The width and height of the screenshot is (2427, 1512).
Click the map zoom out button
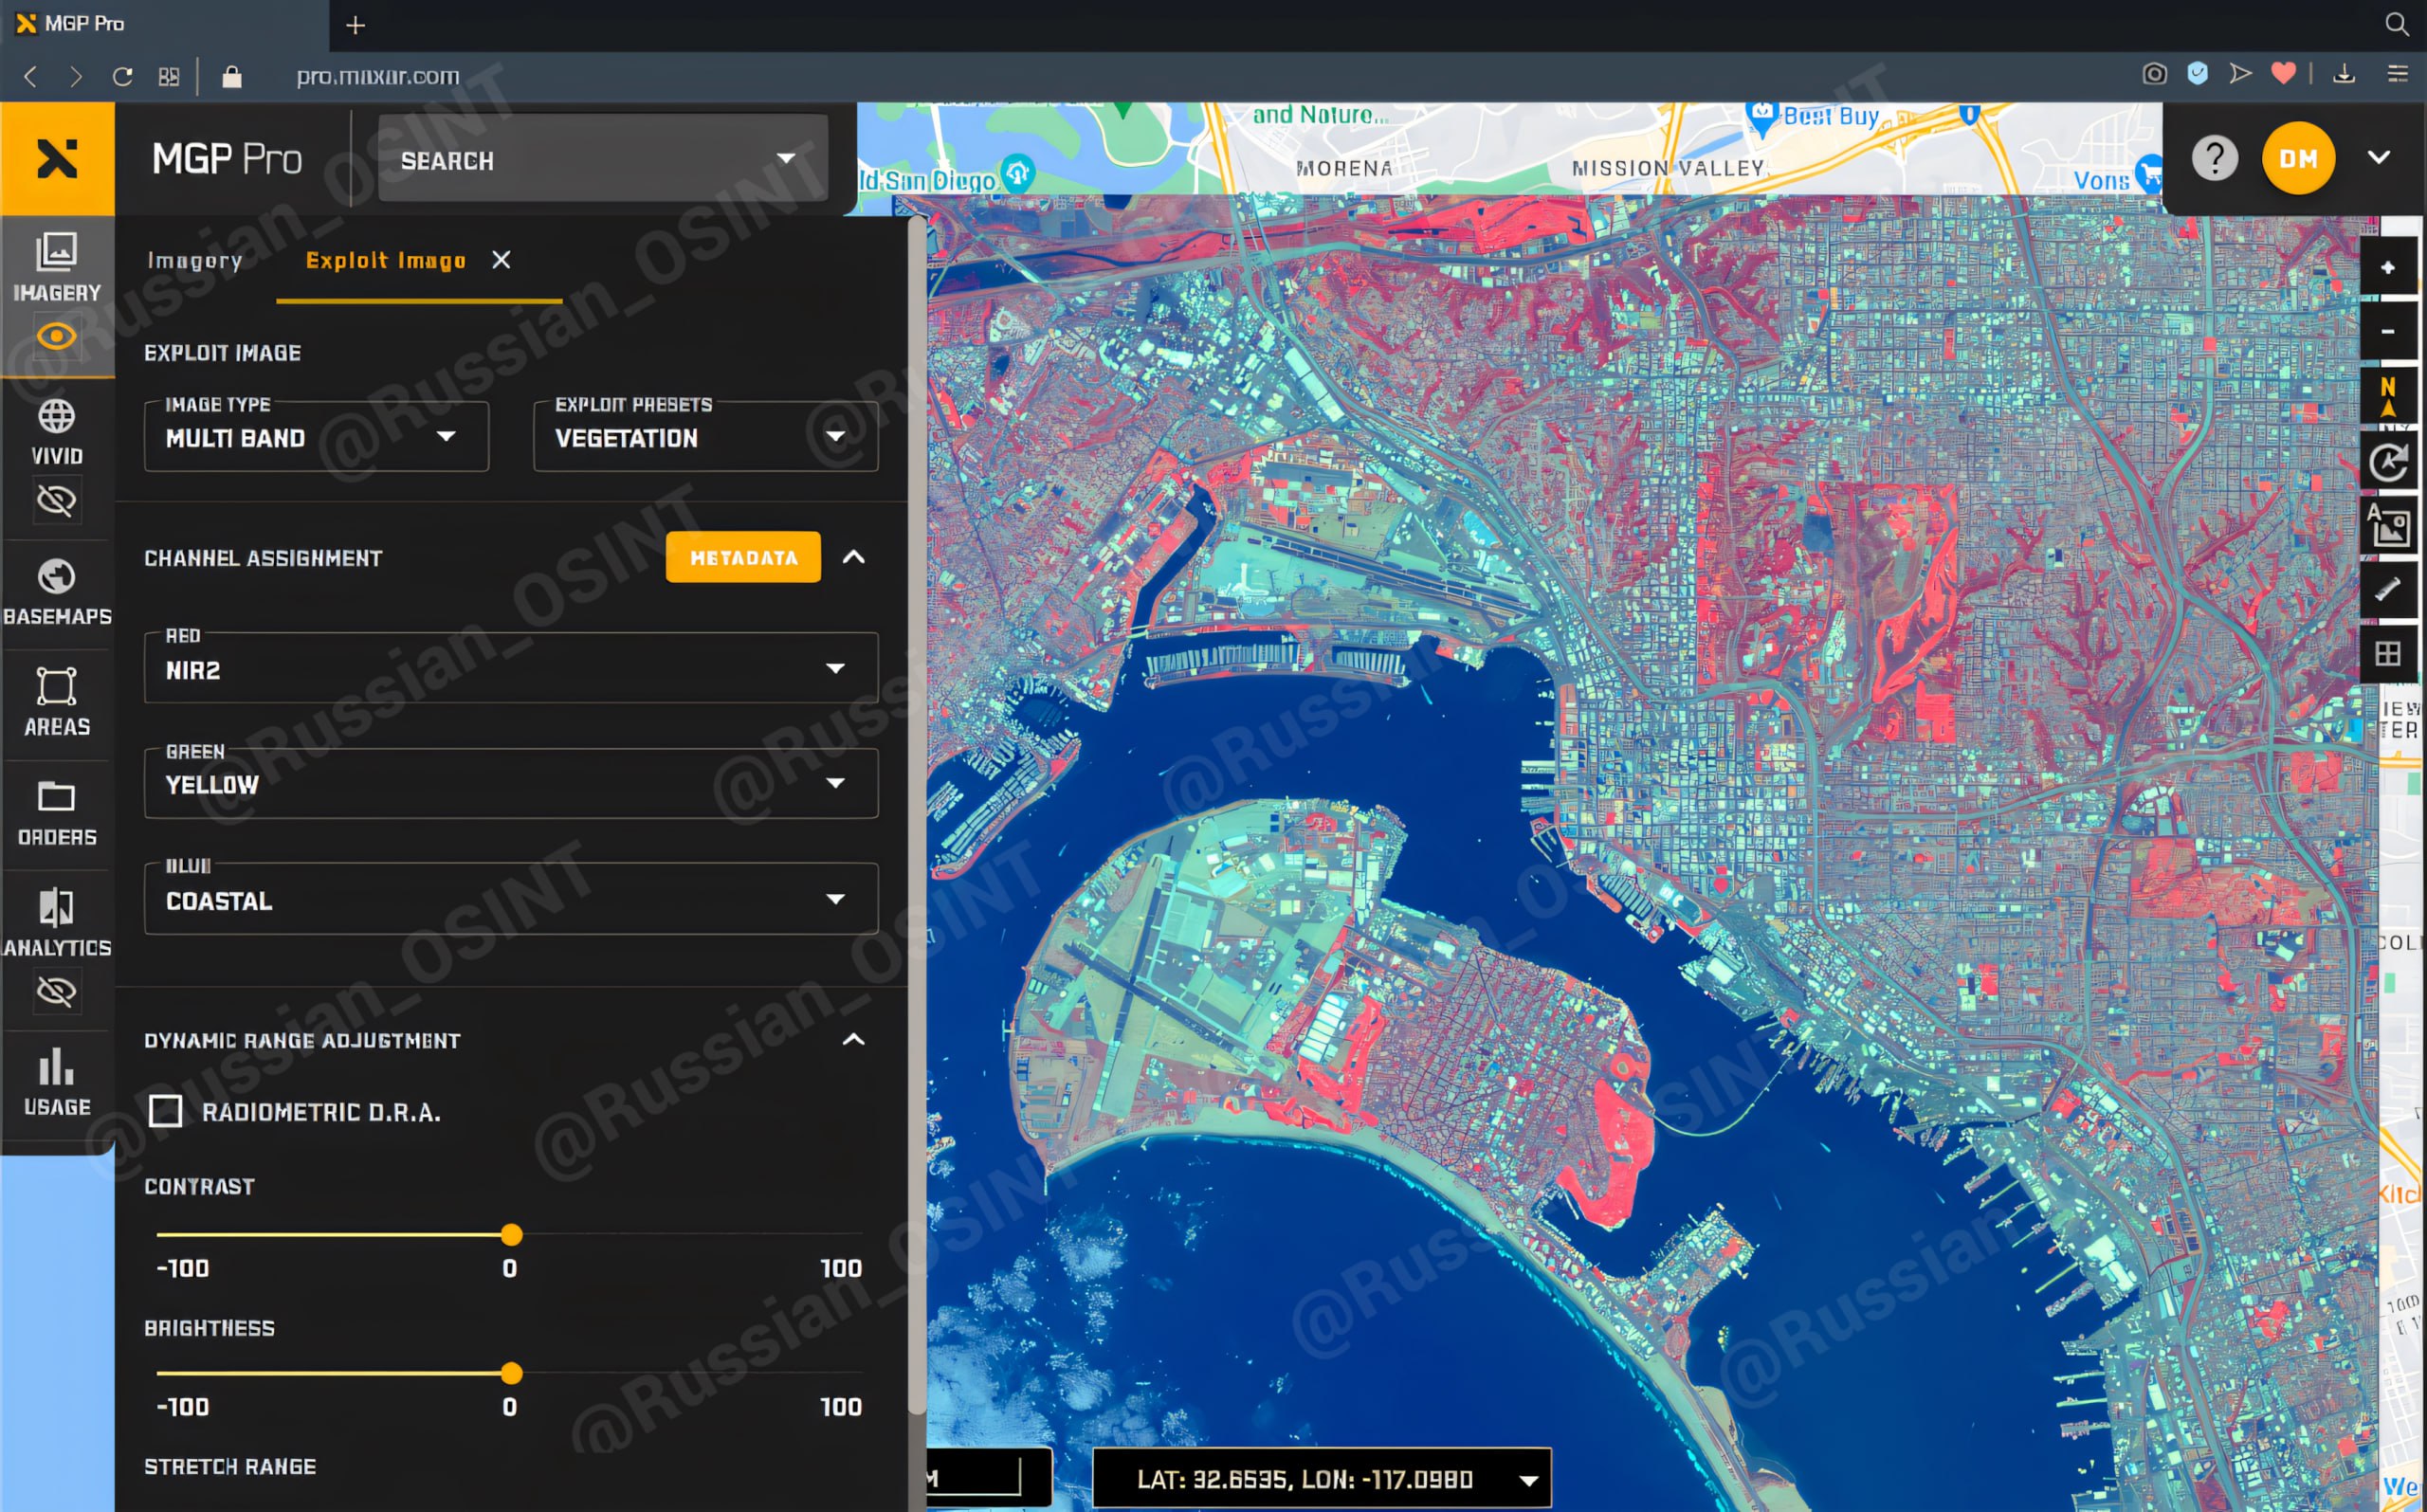[2387, 331]
